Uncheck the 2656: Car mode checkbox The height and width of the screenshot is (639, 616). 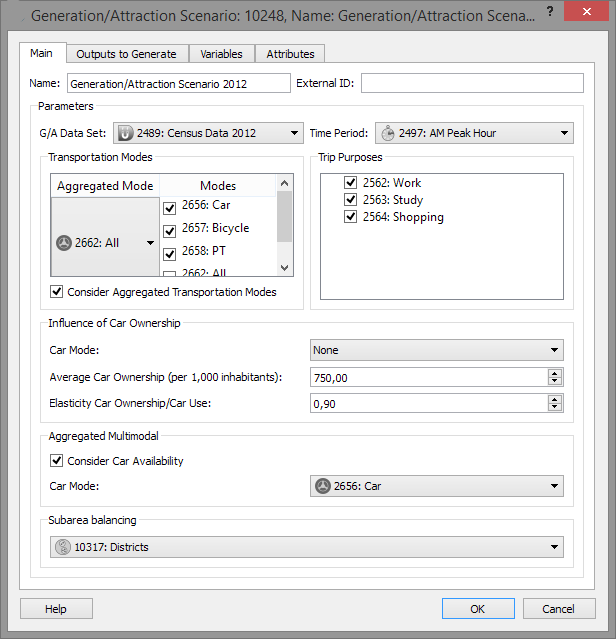[x=169, y=208]
